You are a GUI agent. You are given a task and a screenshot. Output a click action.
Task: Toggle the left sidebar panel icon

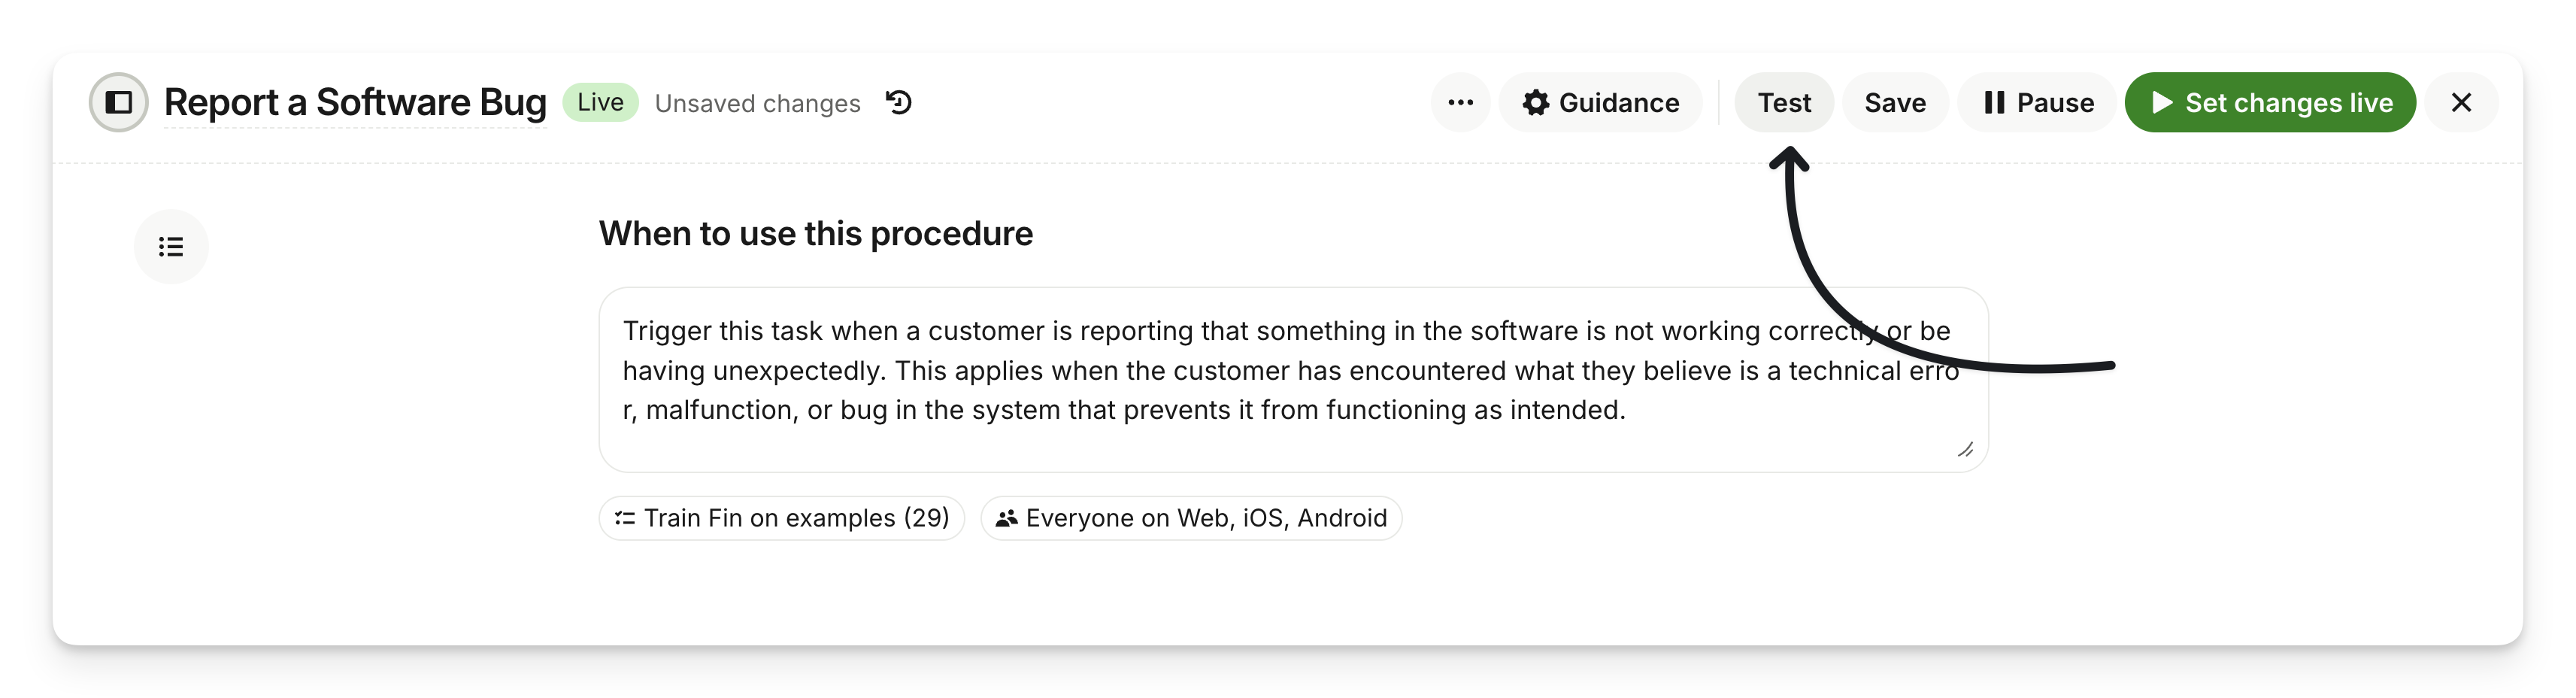(x=119, y=102)
